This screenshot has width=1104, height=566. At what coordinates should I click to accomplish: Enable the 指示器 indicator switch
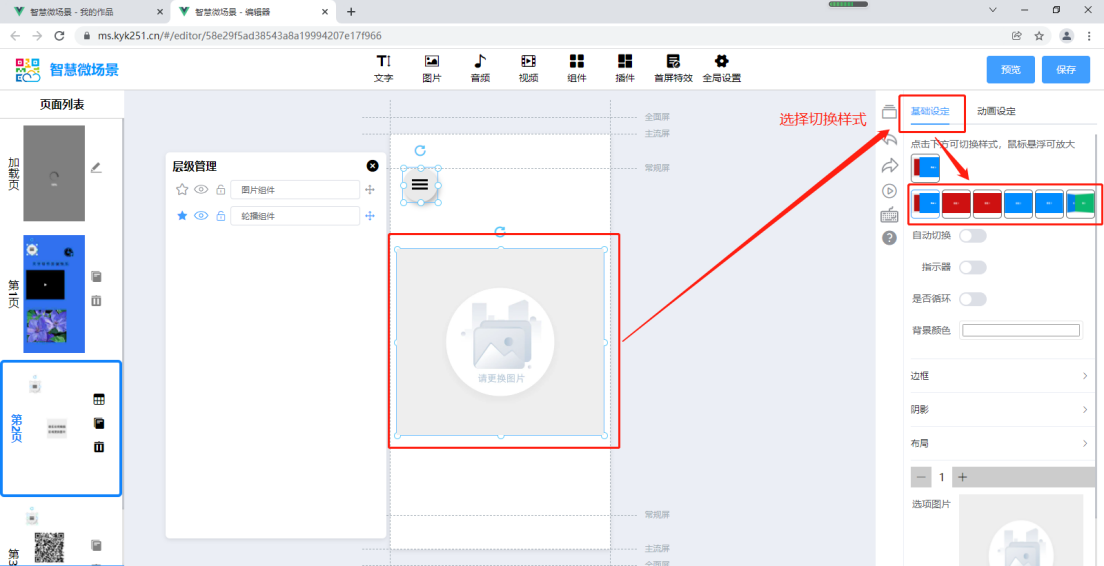pos(972,267)
